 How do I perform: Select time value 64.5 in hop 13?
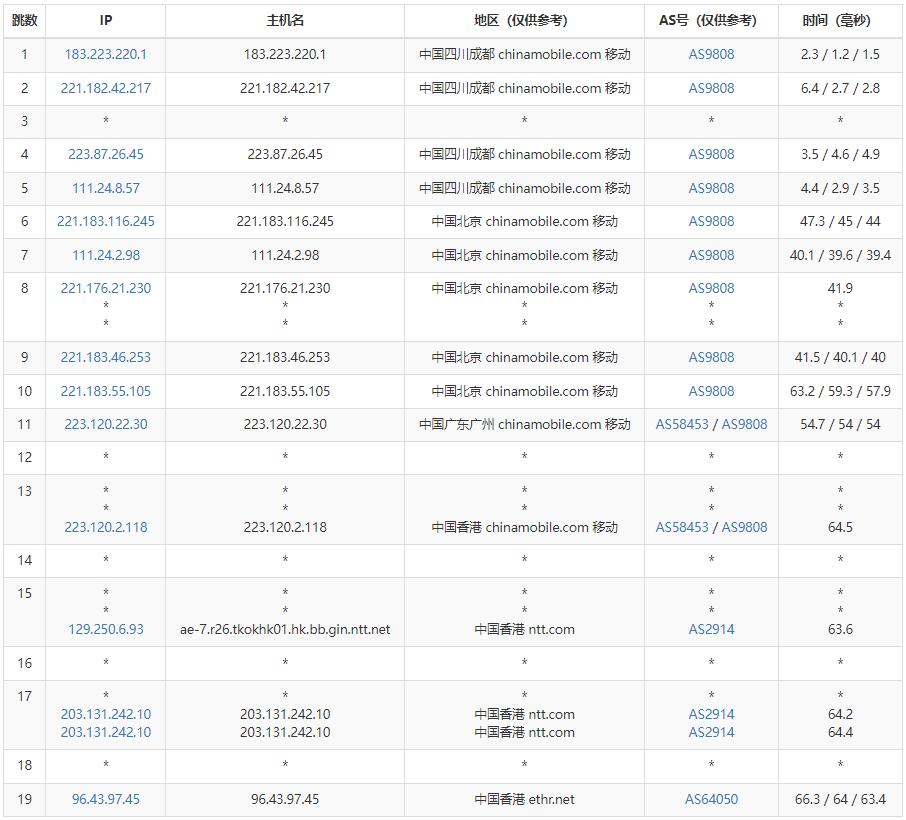(x=840, y=528)
